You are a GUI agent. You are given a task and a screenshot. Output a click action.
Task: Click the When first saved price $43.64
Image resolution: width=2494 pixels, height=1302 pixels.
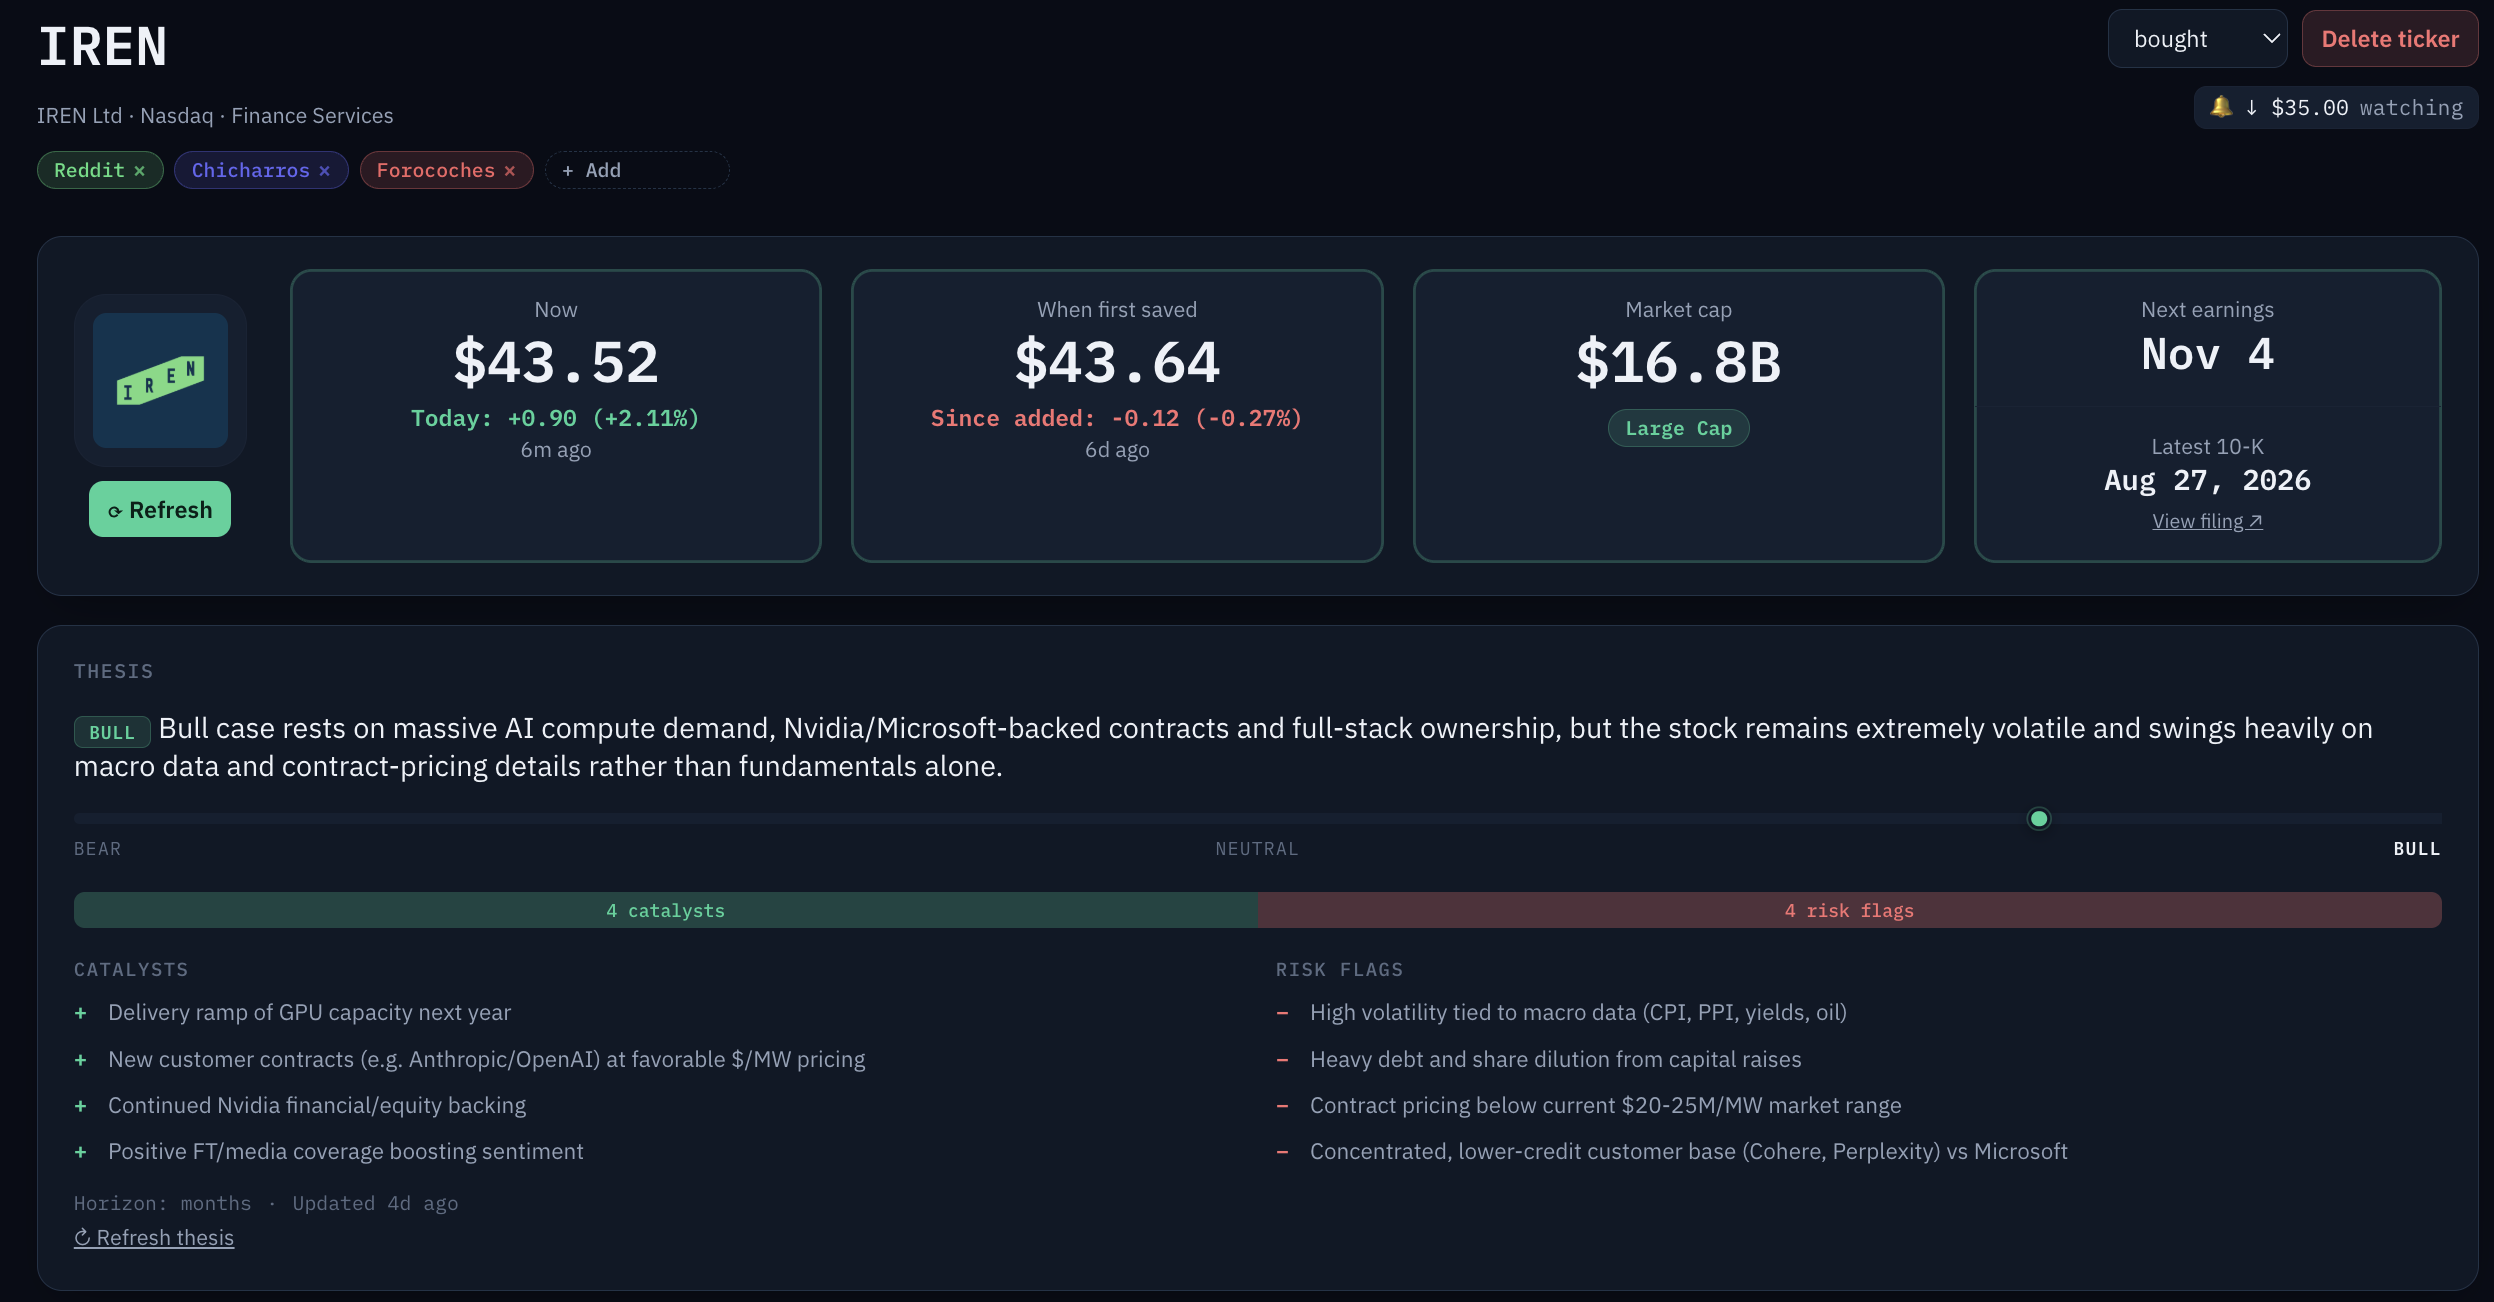pyautogui.click(x=1117, y=362)
